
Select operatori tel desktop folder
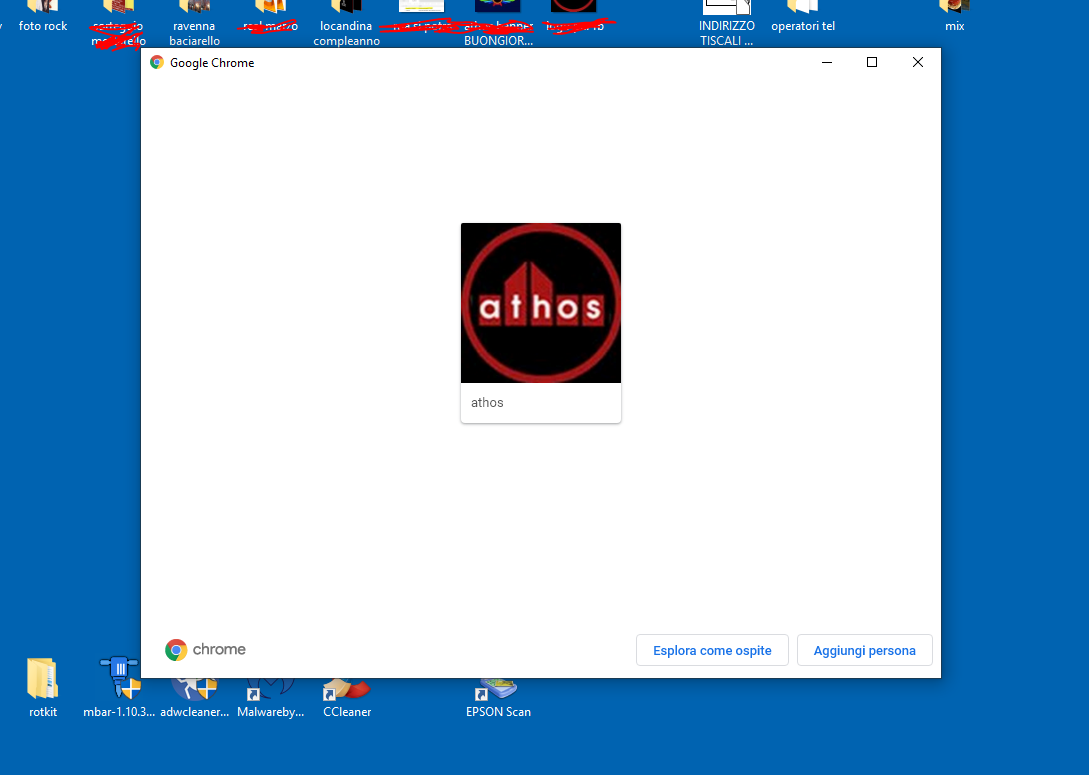(x=803, y=17)
